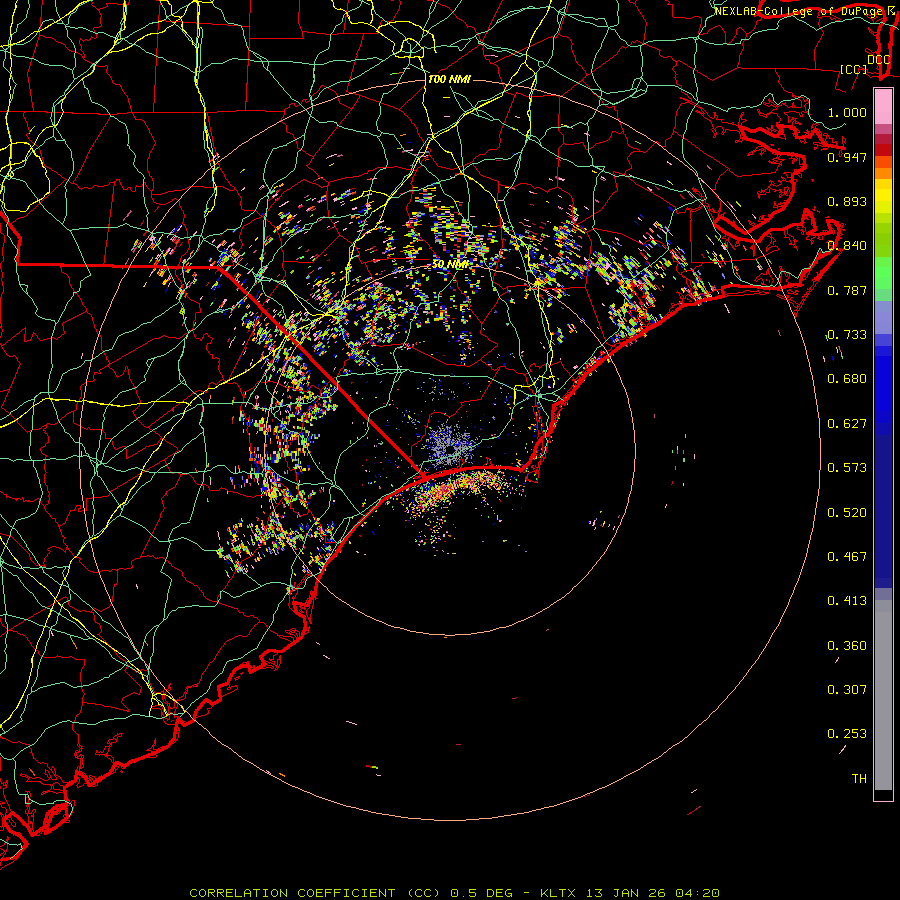Click the TH threshold label
Image resolution: width=900 pixels, height=900 pixels.
pyautogui.click(x=859, y=779)
